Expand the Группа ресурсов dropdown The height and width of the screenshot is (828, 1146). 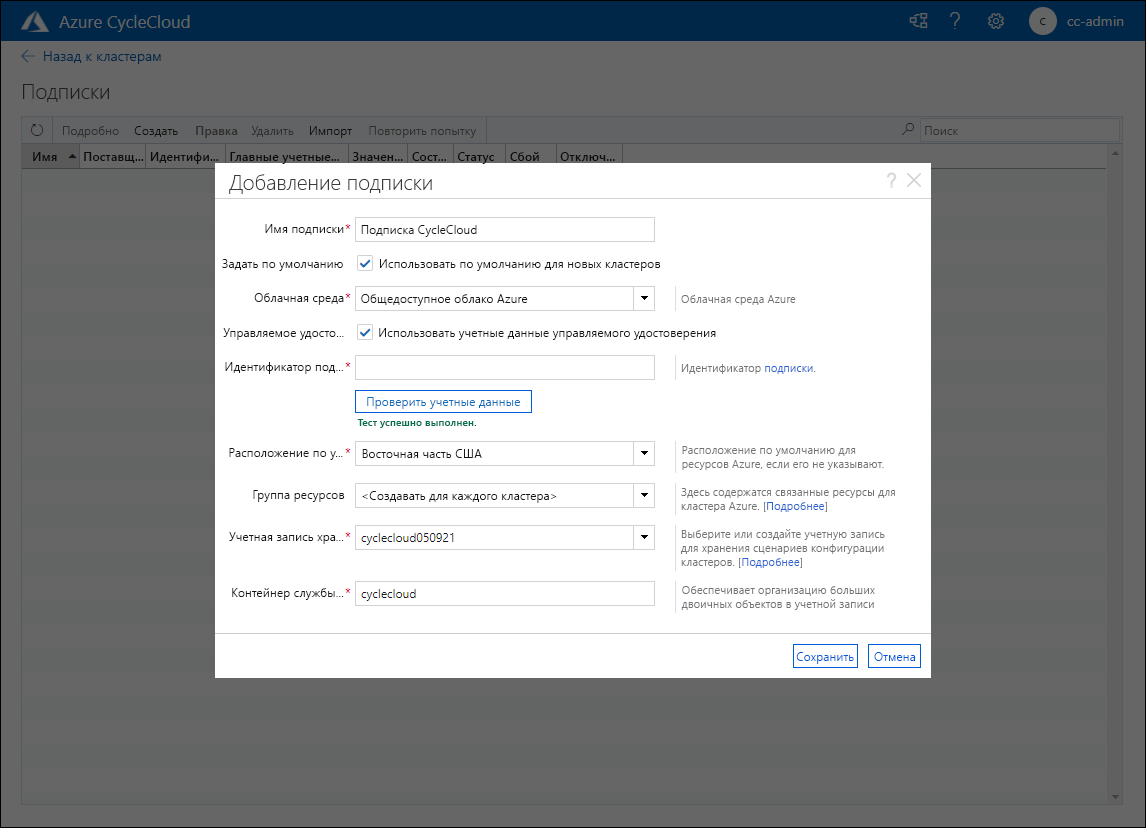coord(643,496)
